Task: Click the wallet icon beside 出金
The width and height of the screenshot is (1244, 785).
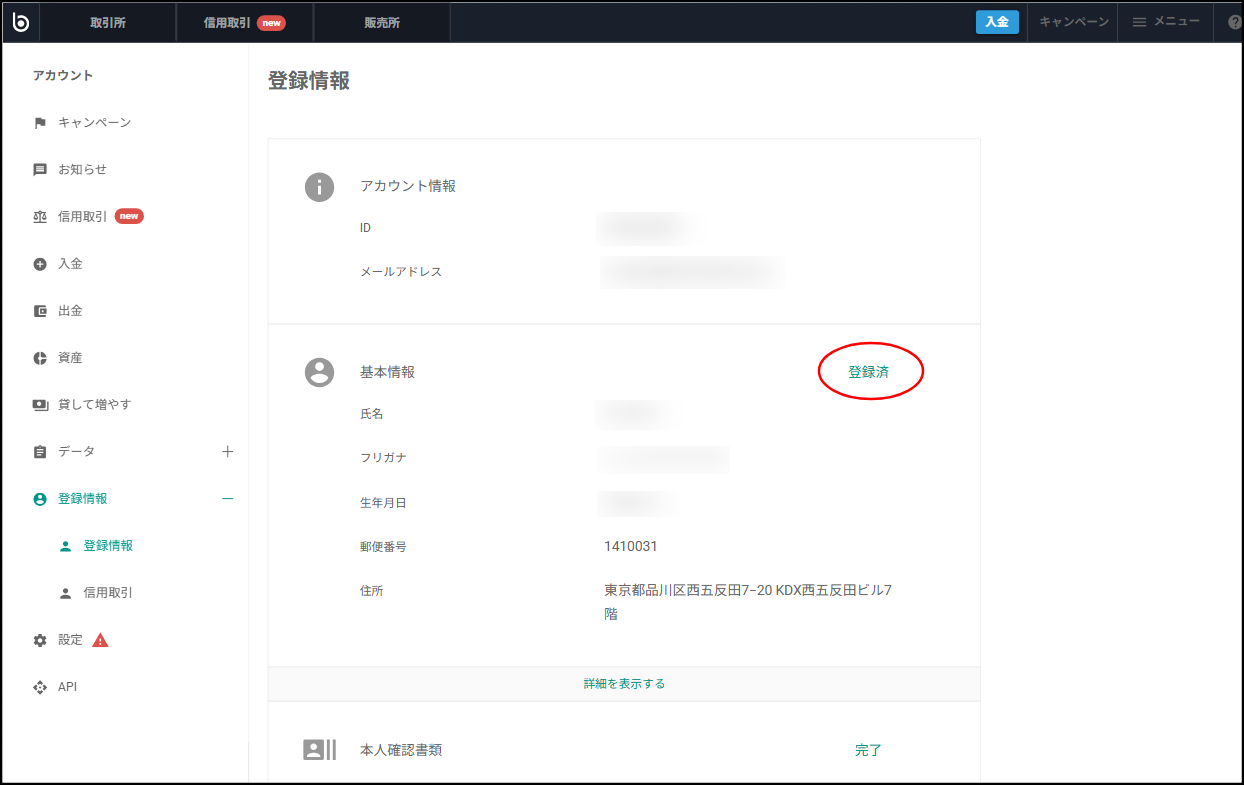Action: point(40,311)
